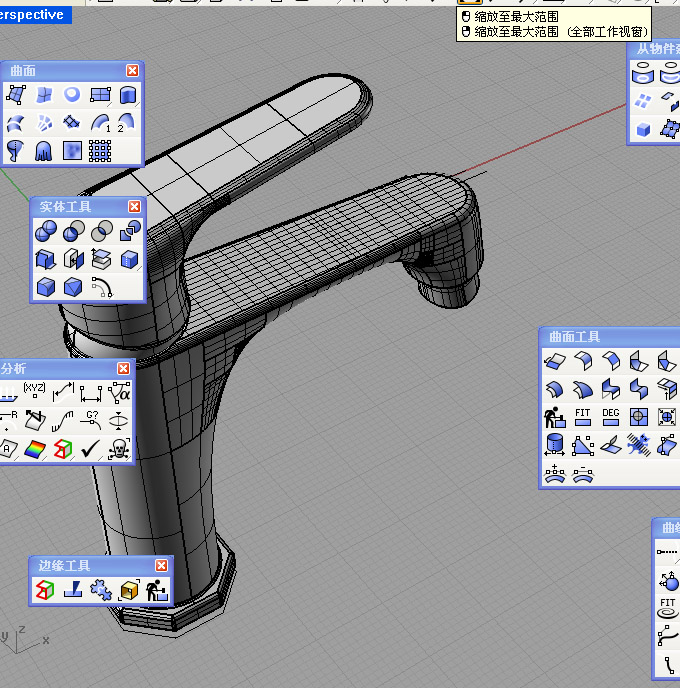Click the Perspective viewport title
680x688 pixels.
click(x=32, y=15)
